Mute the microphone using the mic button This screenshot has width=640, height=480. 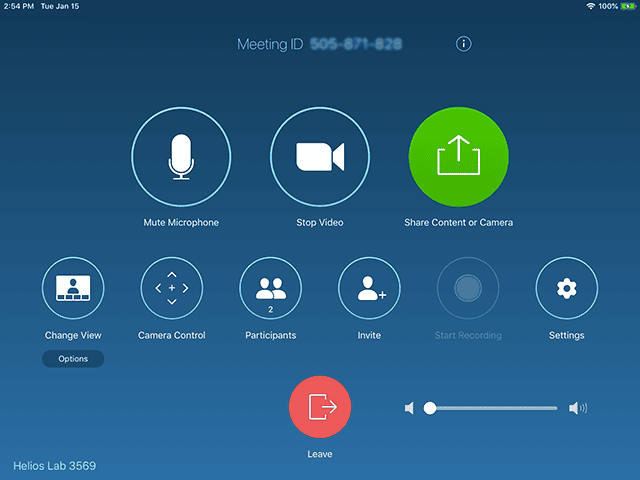[x=181, y=157]
